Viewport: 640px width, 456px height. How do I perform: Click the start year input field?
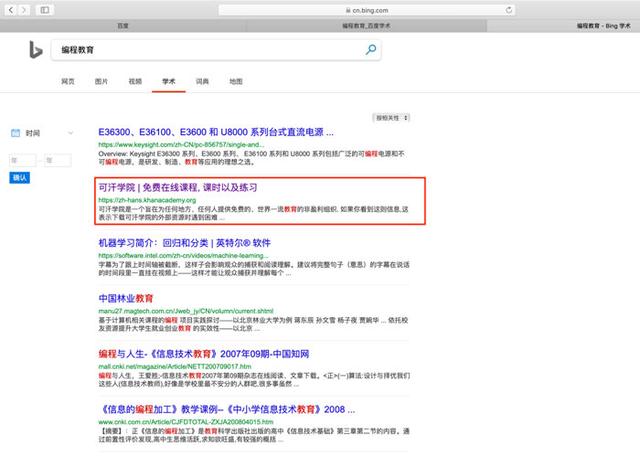(x=23, y=160)
